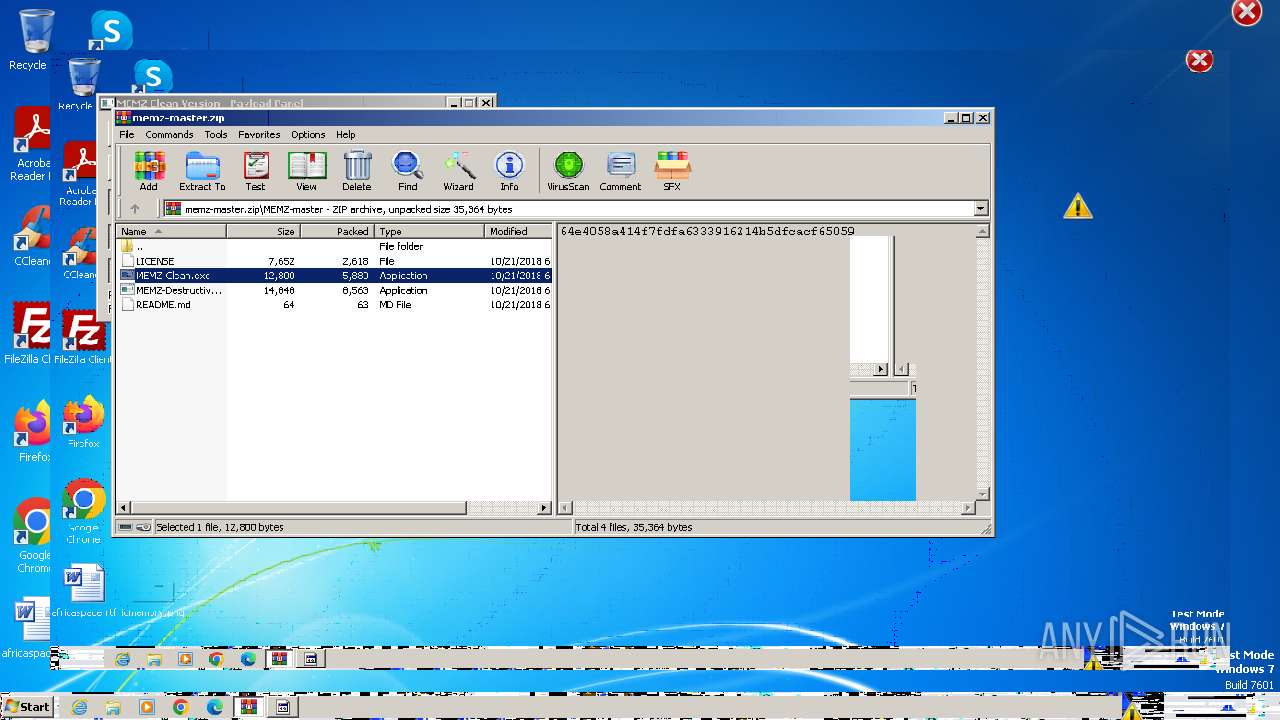Run the Test archive tool
The height and width of the screenshot is (720, 1280).
tap(256, 170)
